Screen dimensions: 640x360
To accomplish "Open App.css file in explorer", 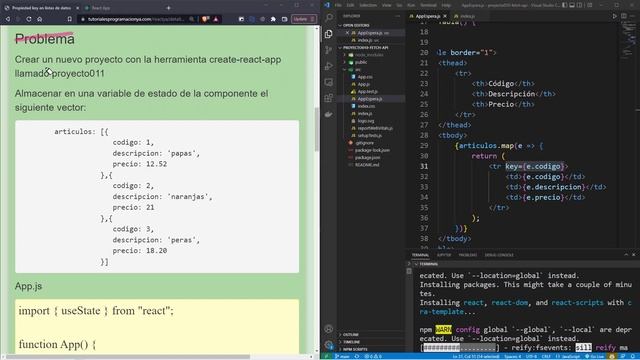I will pos(365,77).
